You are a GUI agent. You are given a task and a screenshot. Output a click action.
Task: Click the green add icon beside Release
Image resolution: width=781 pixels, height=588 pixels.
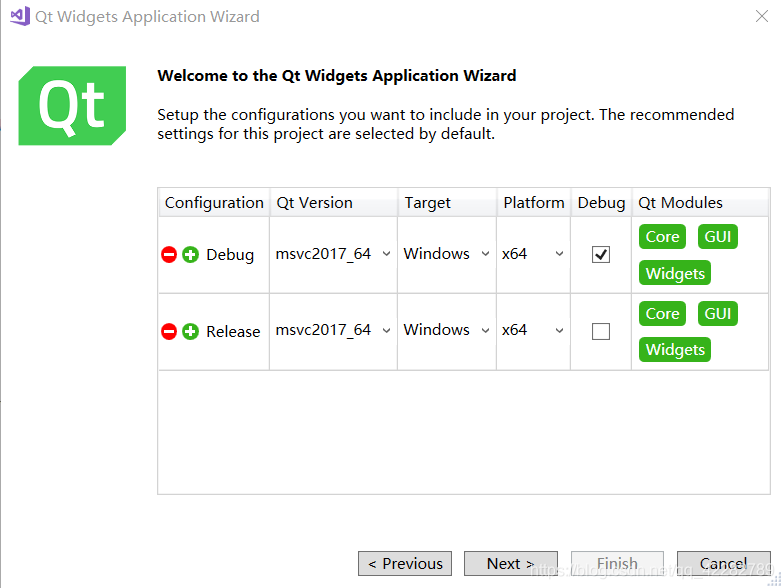[x=190, y=331]
